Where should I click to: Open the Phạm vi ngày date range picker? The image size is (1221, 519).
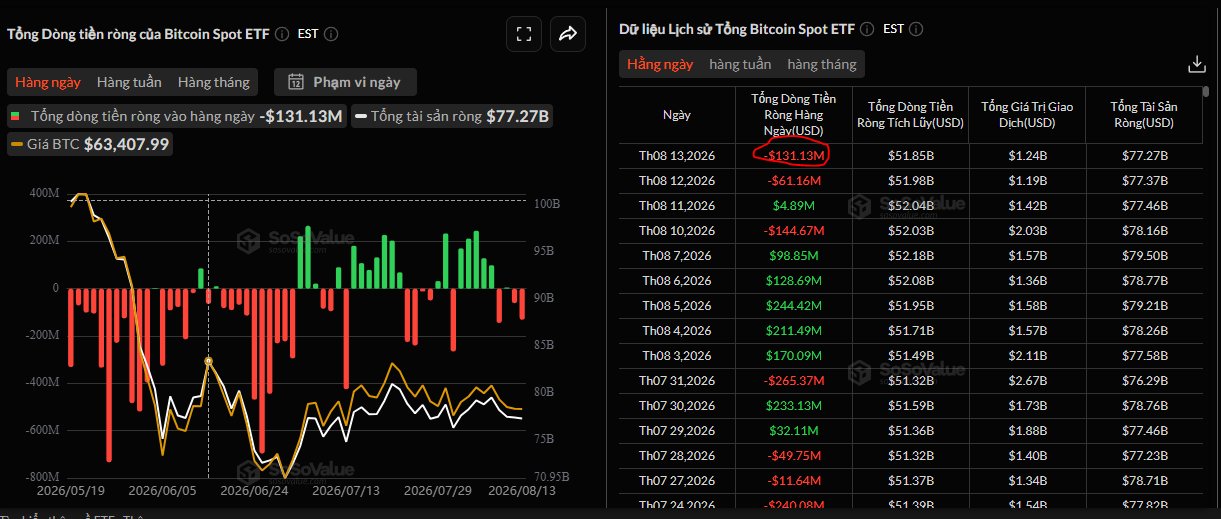[x=345, y=82]
